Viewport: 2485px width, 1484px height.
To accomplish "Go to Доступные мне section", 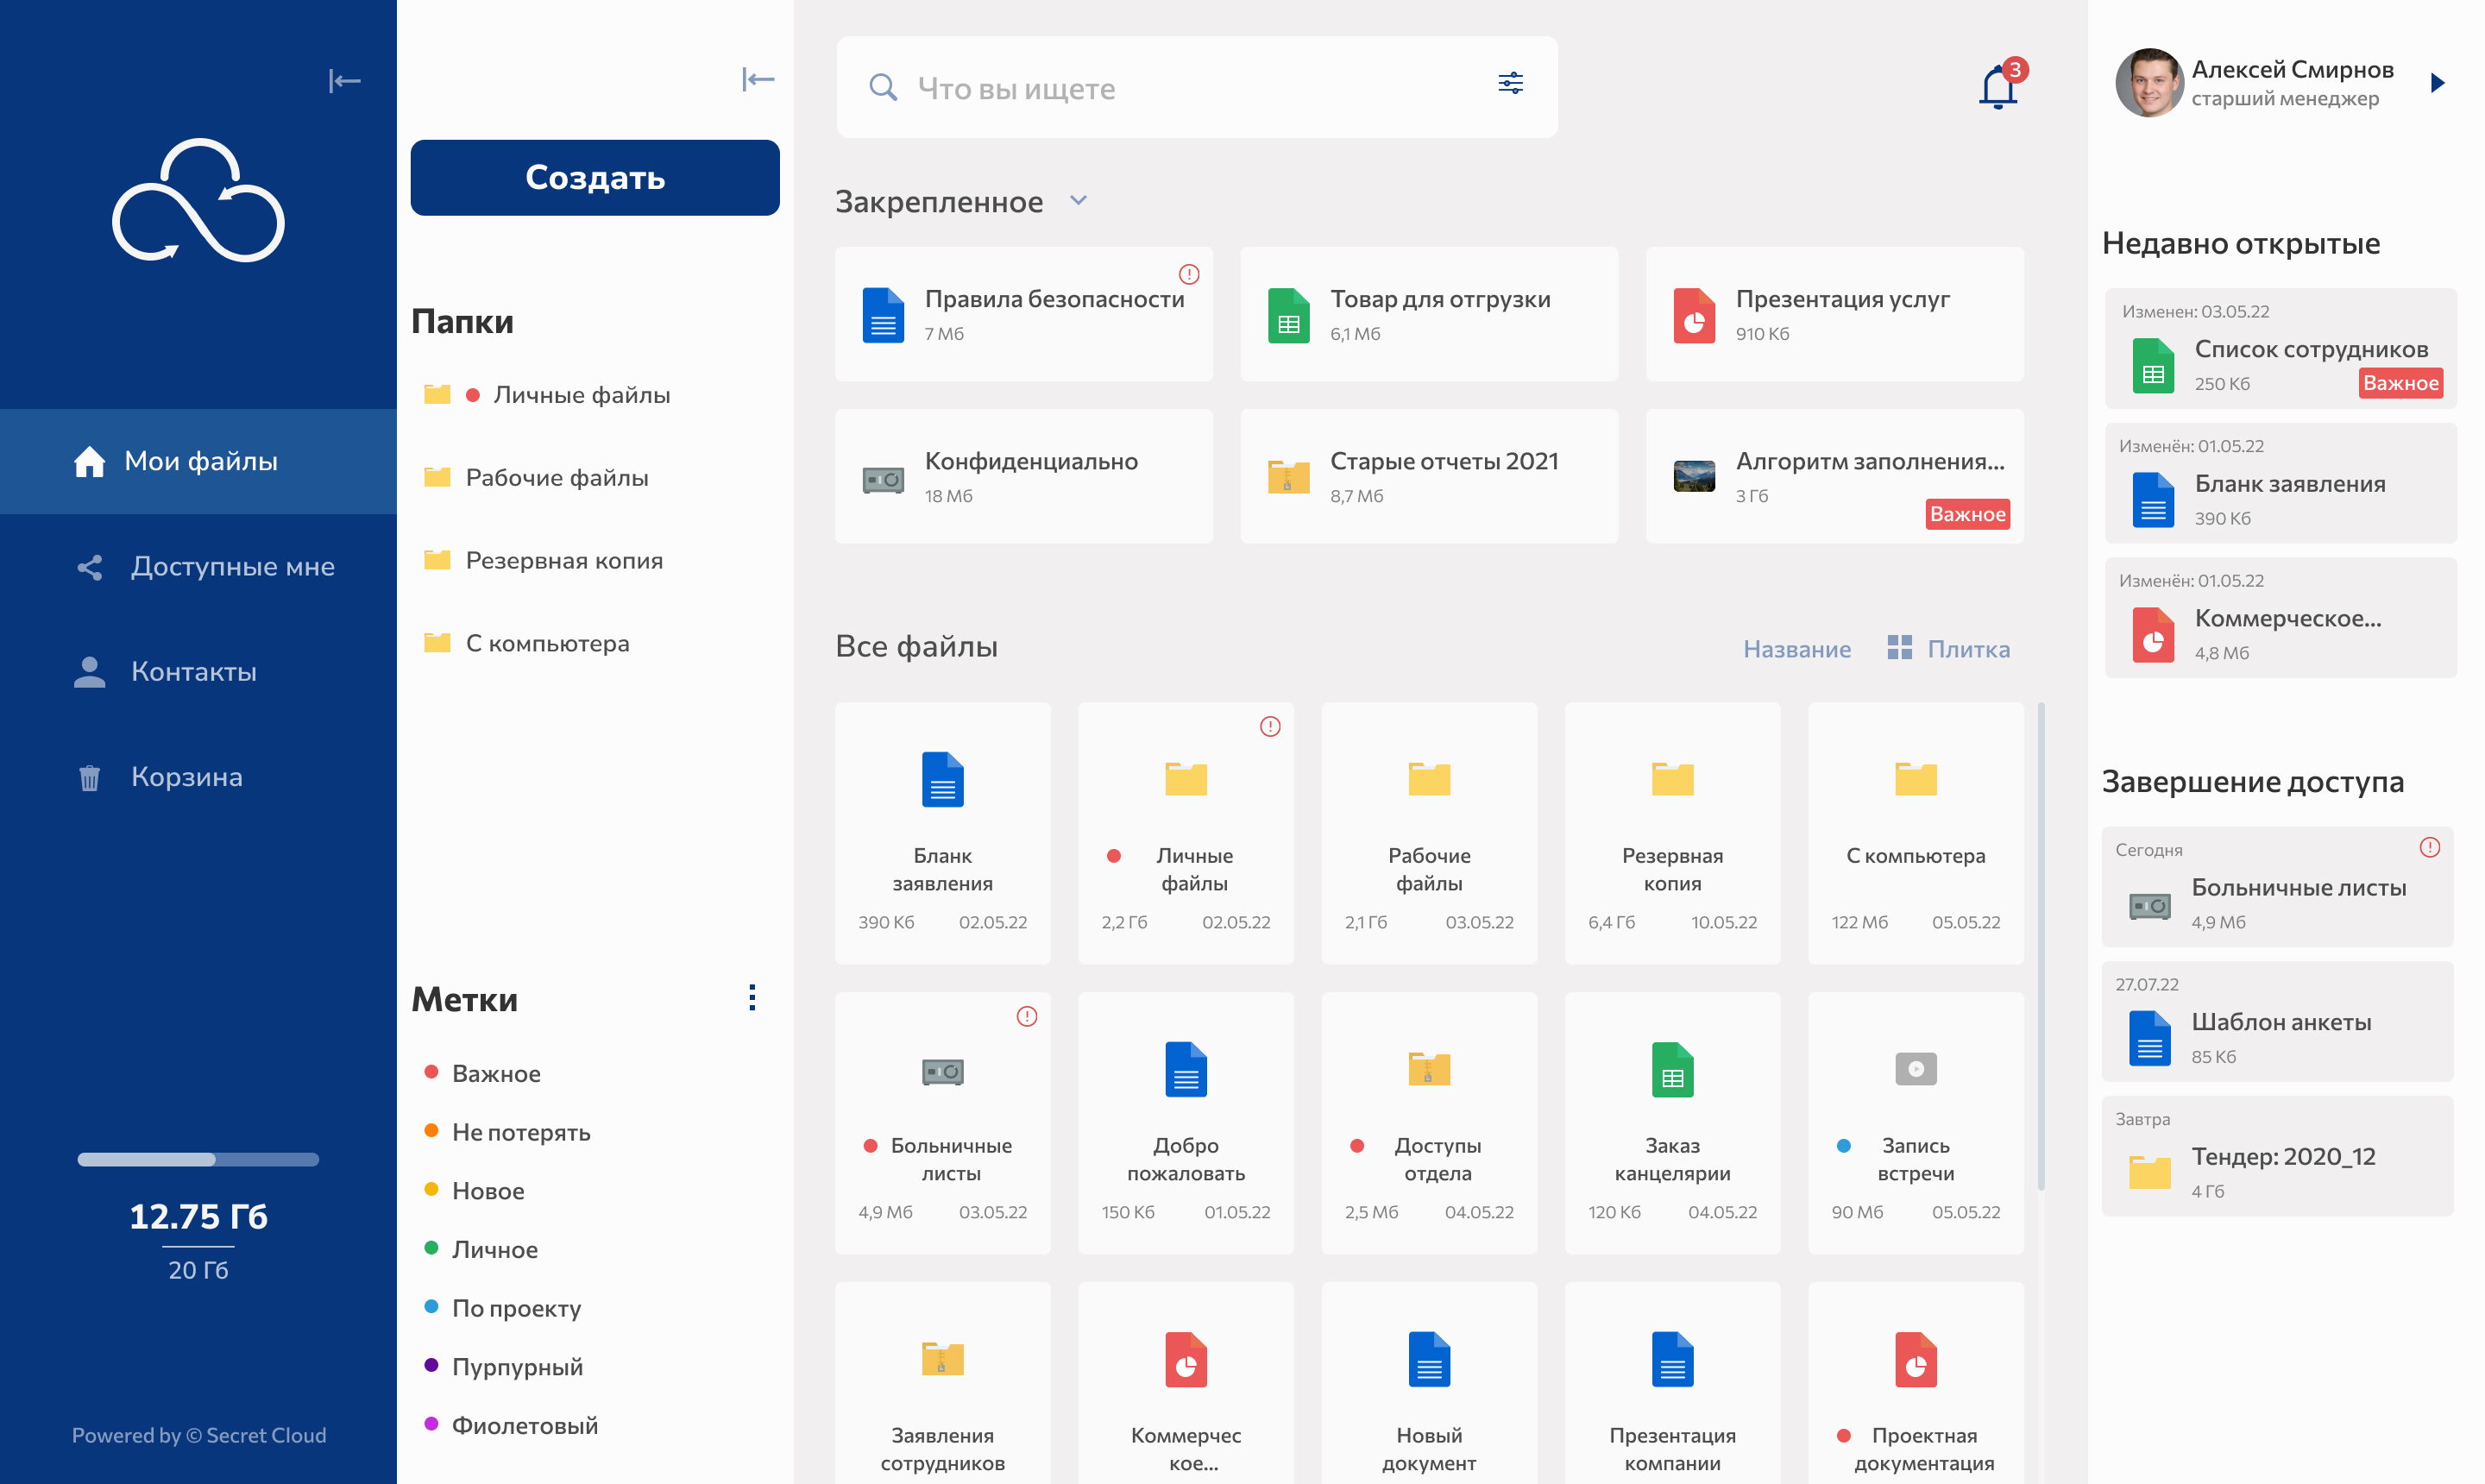I will coord(232,566).
